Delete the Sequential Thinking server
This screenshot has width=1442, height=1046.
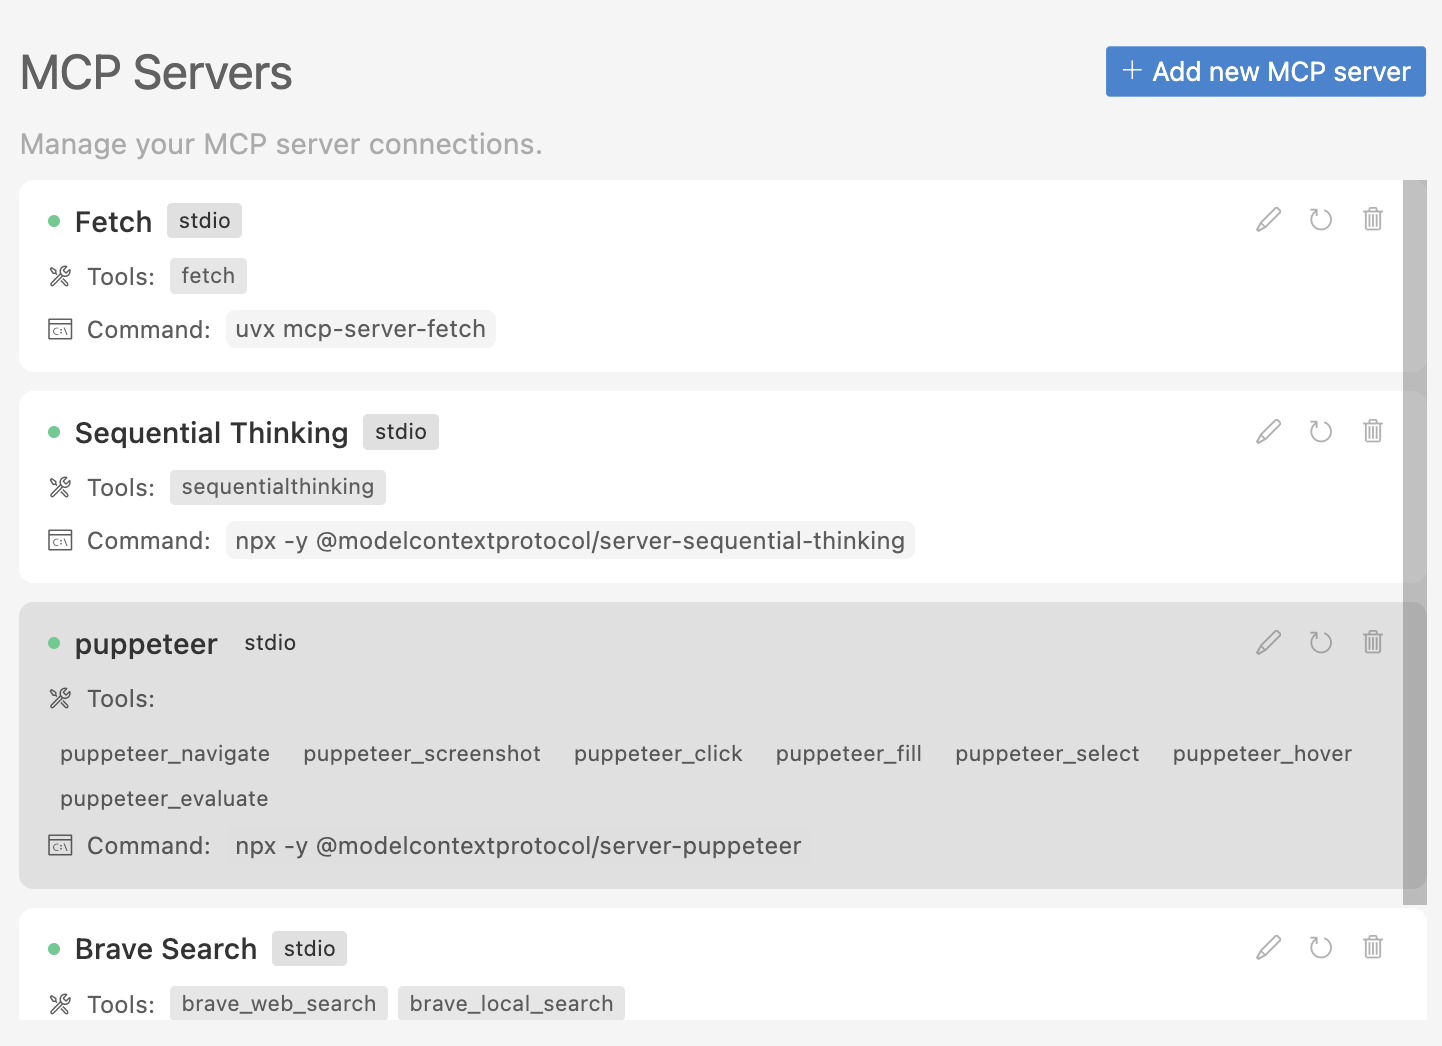point(1372,431)
